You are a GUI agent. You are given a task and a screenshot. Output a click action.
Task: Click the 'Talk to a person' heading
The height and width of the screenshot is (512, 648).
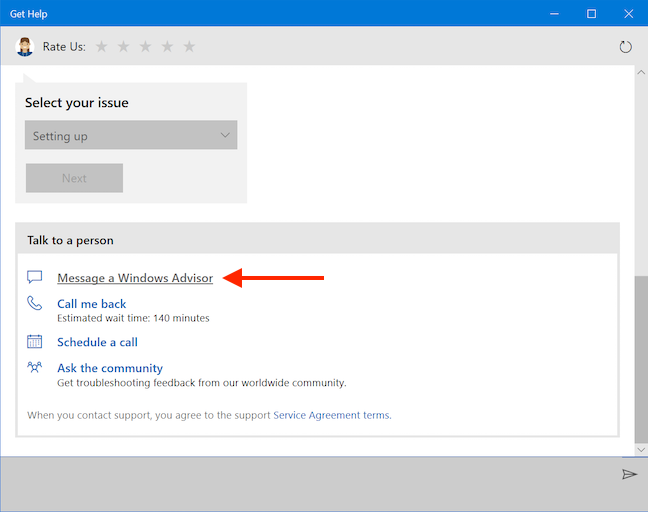(x=70, y=241)
